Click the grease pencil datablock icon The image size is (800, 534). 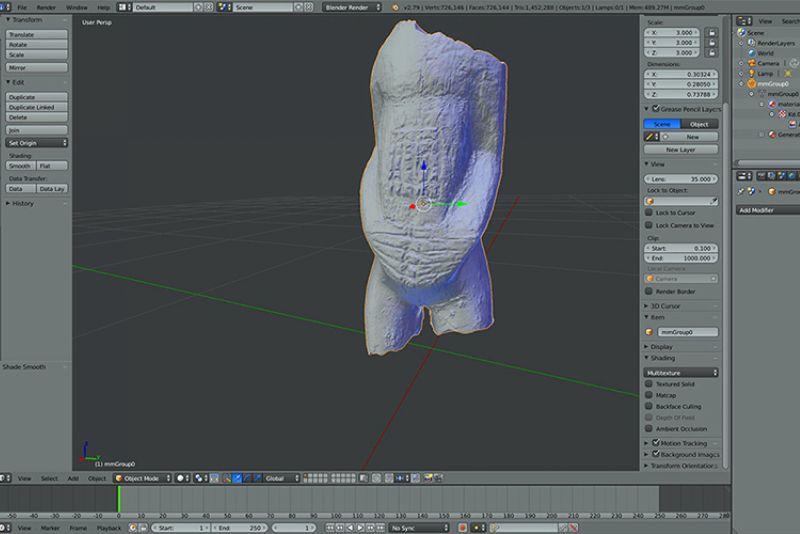[x=649, y=137]
